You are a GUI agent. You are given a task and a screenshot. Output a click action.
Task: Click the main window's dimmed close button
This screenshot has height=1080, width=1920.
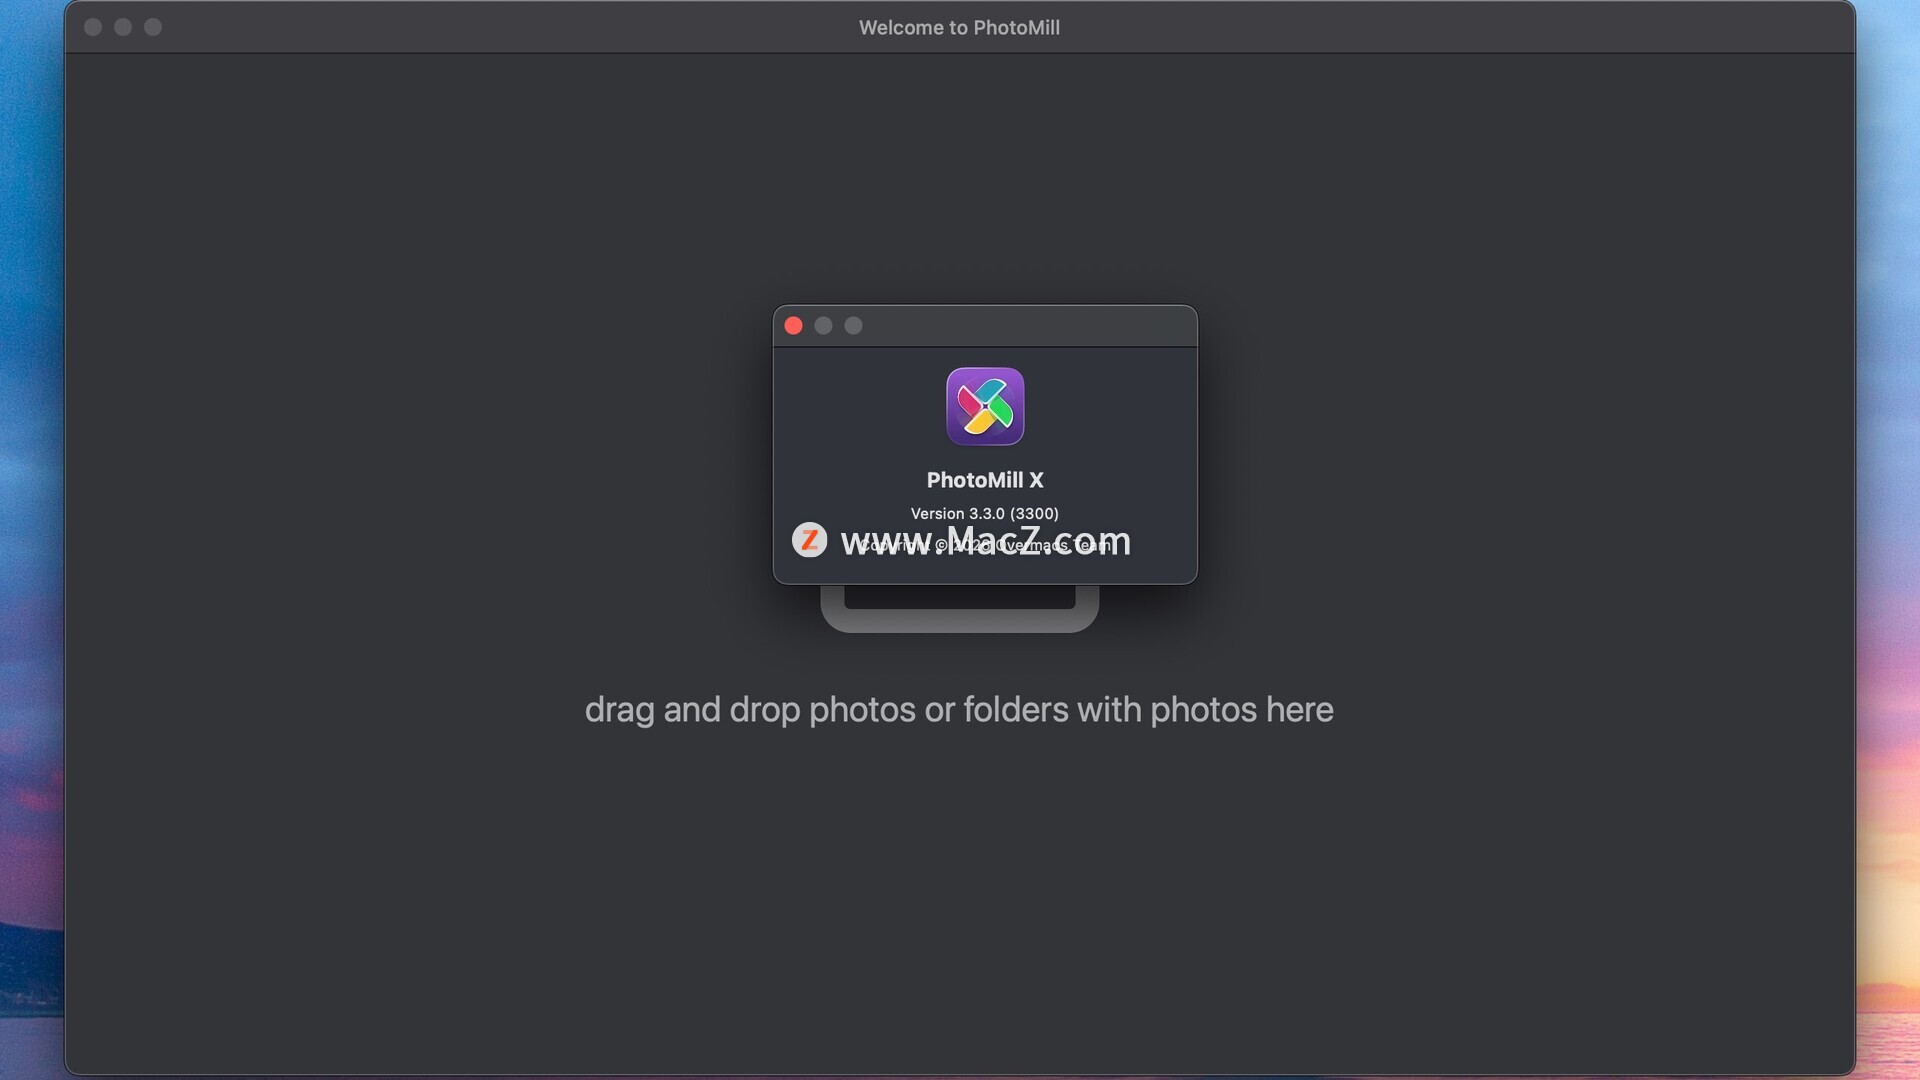(x=93, y=27)
